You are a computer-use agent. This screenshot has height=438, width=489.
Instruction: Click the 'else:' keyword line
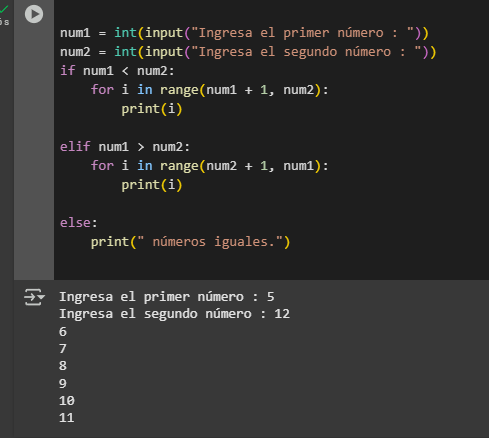pyautogui.click(x=79, y=223)
